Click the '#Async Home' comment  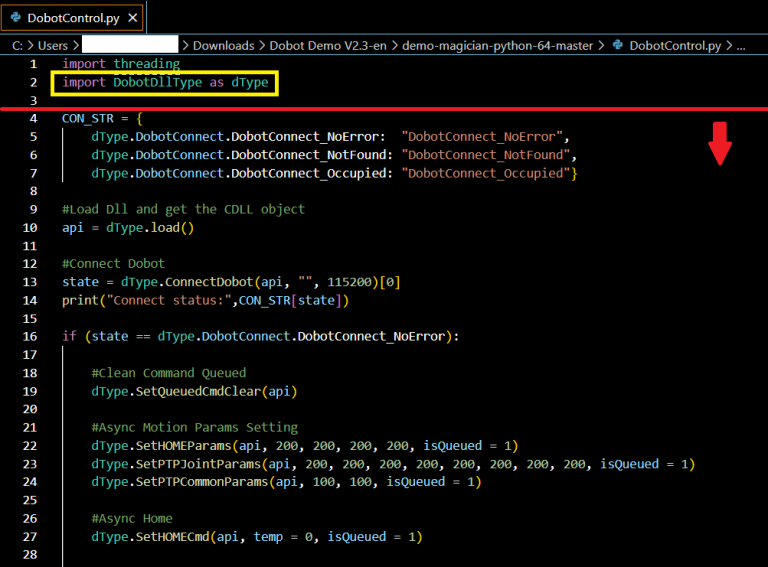[132, 519]
